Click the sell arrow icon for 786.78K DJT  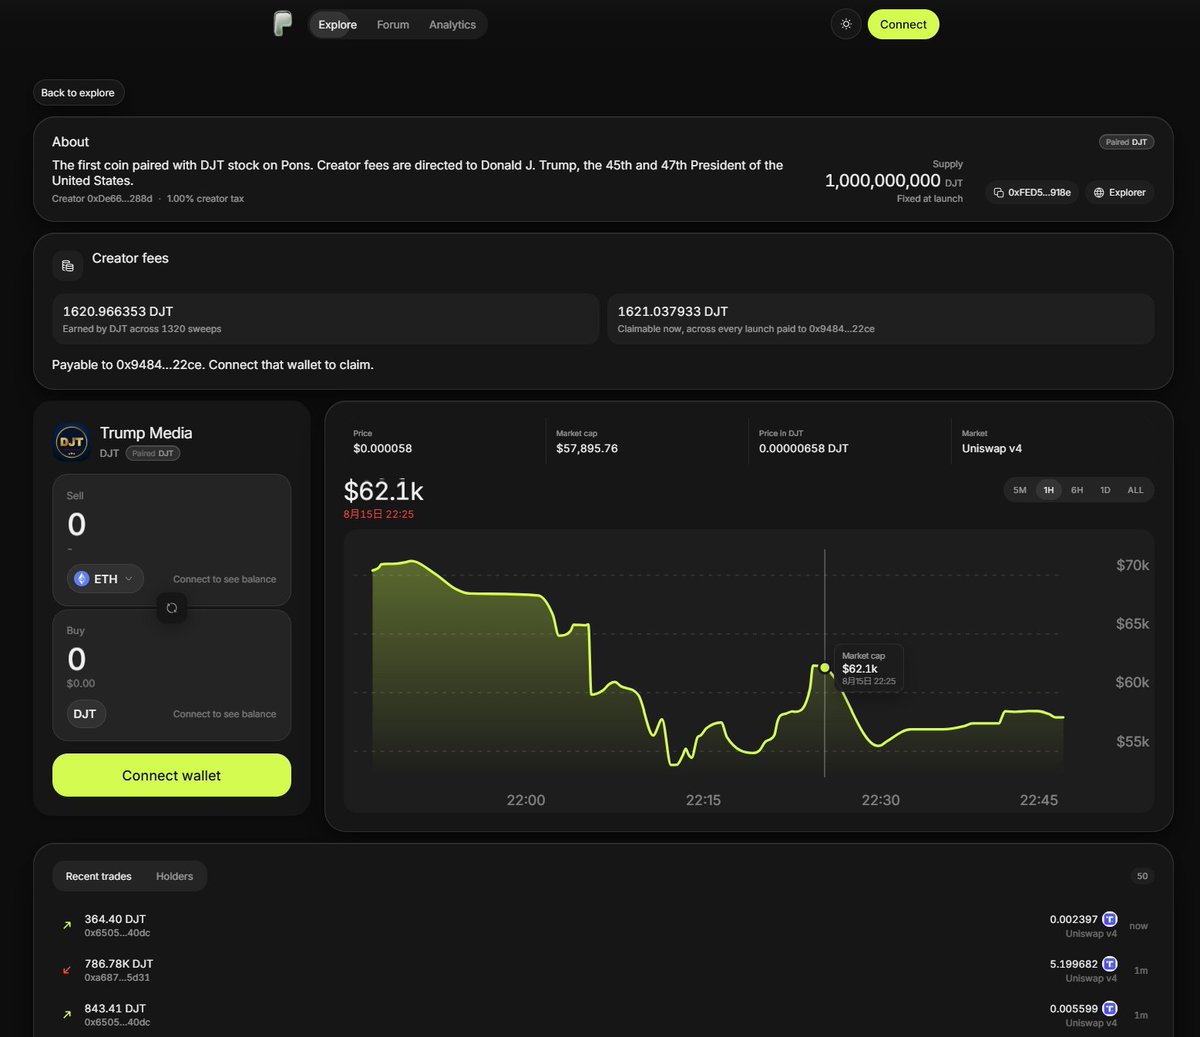point(67,970)
